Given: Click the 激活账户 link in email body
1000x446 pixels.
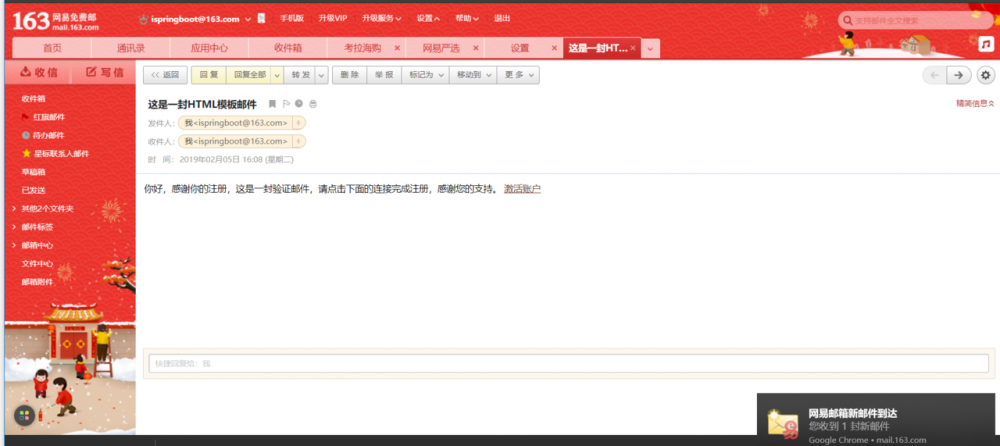Looking at the screenshot, I should coord(522,189).
